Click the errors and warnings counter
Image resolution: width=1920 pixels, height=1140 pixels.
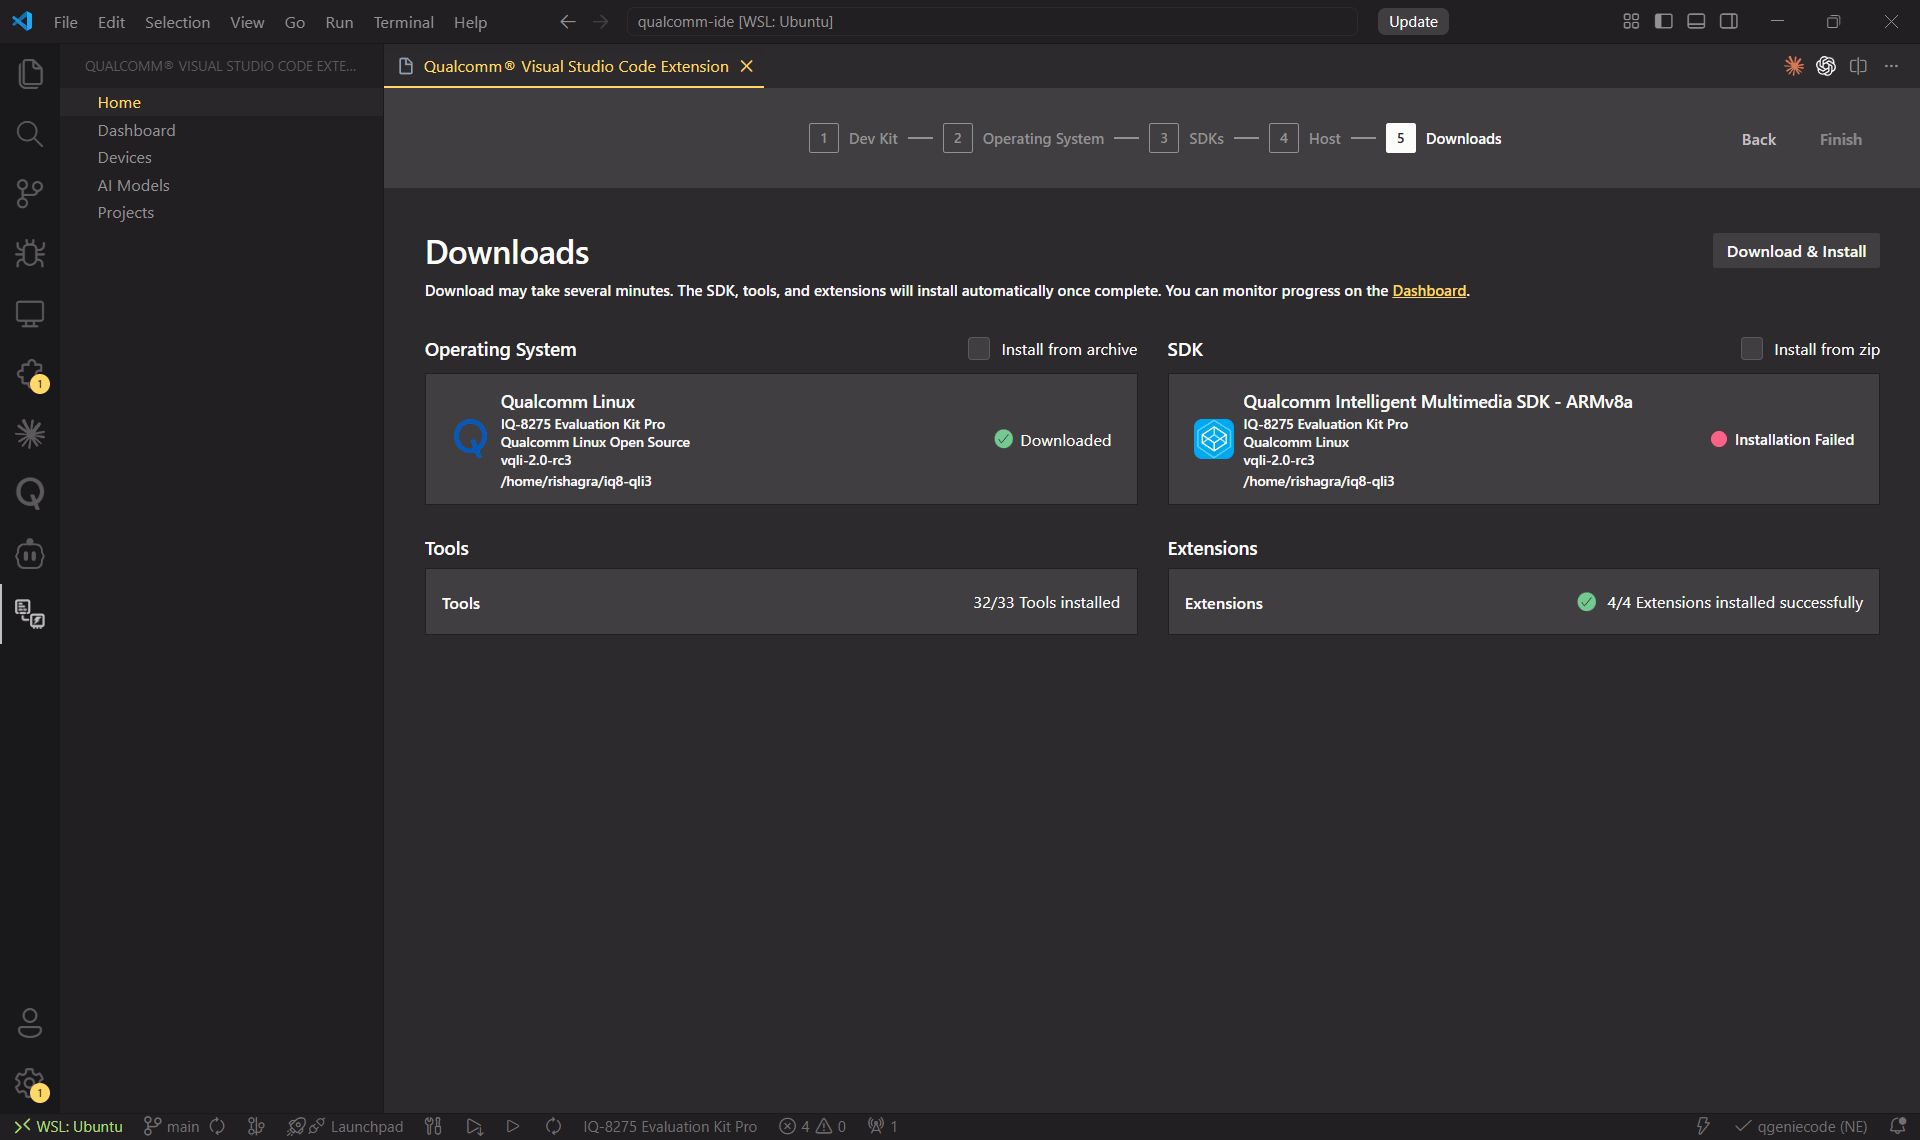813,1126
